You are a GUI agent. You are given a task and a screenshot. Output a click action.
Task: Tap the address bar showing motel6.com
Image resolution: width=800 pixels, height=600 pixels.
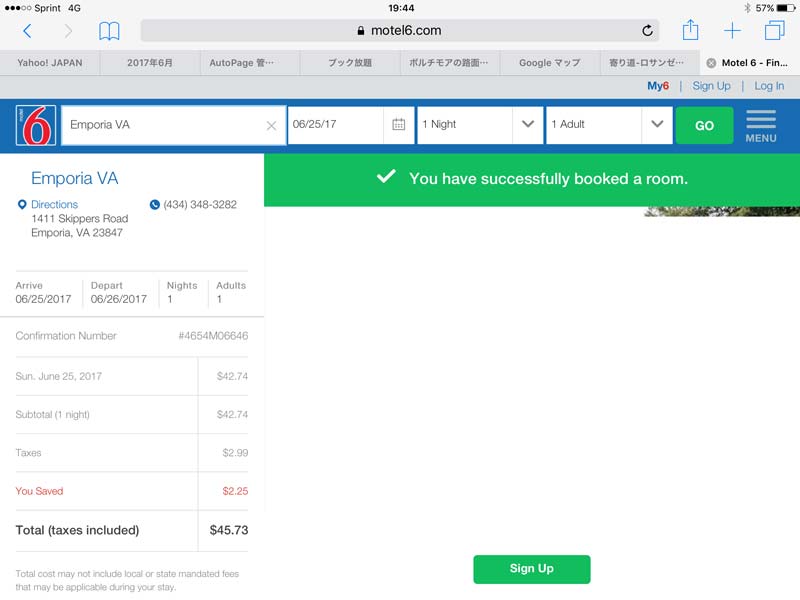click(399, 31)
